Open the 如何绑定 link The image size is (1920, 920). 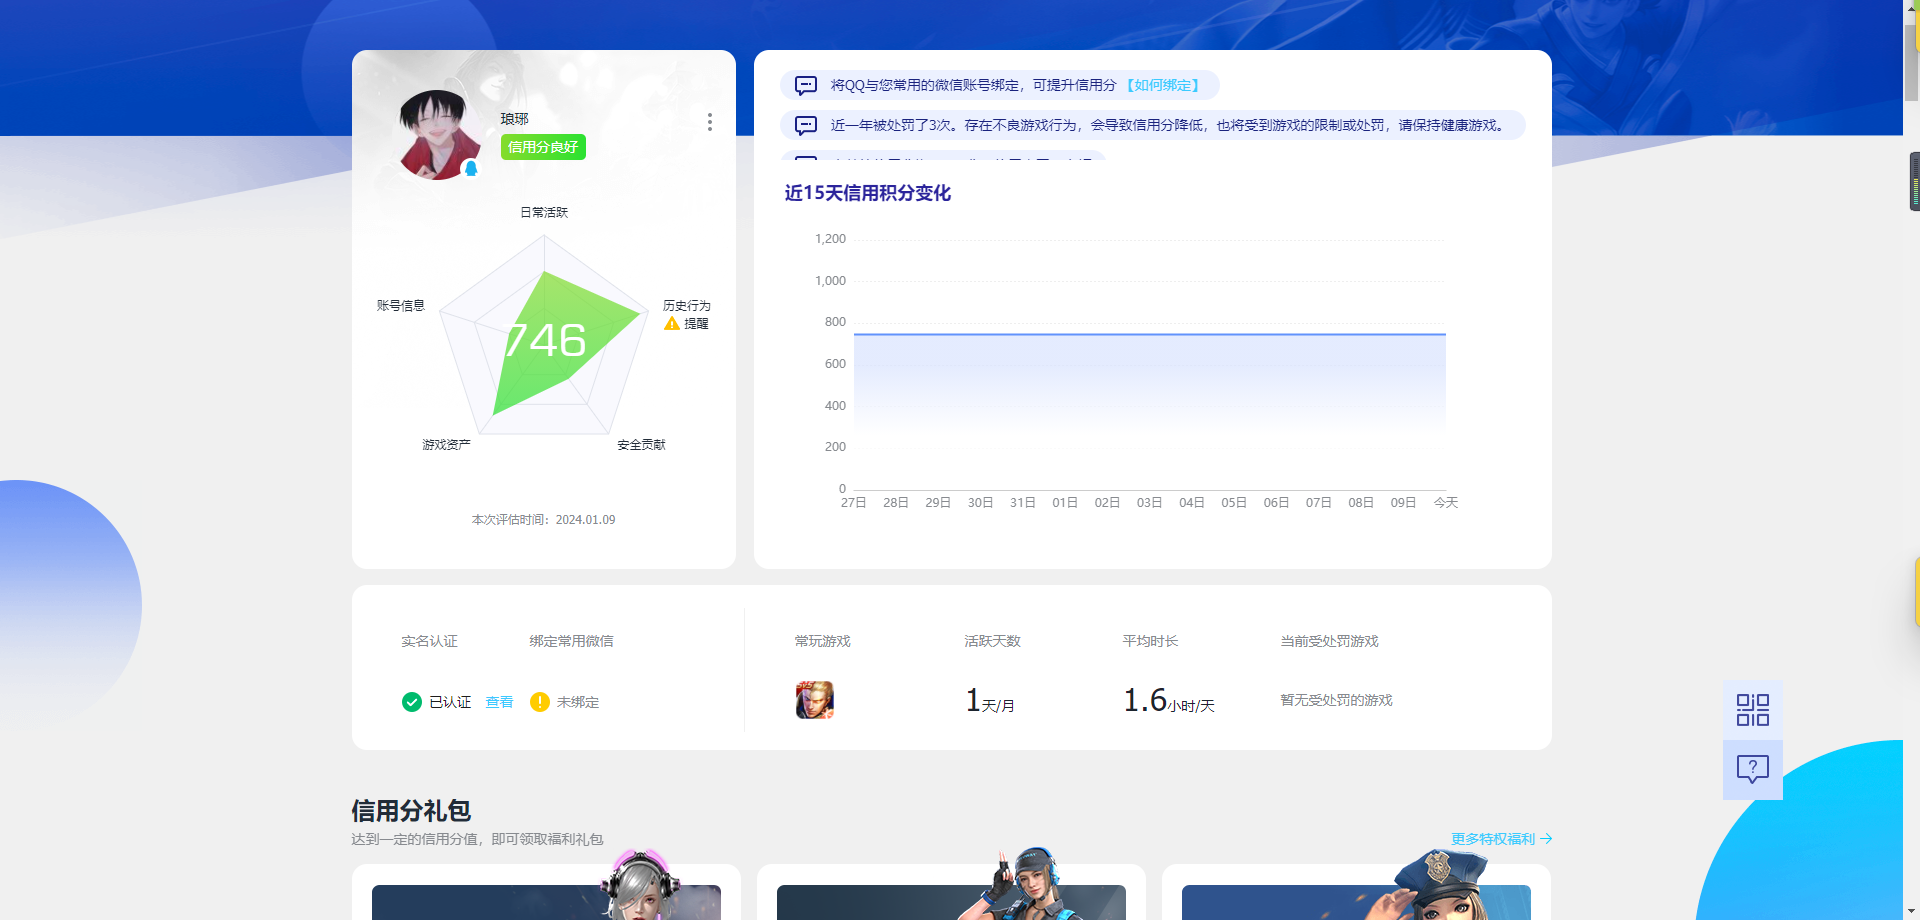coord(1162,85)
